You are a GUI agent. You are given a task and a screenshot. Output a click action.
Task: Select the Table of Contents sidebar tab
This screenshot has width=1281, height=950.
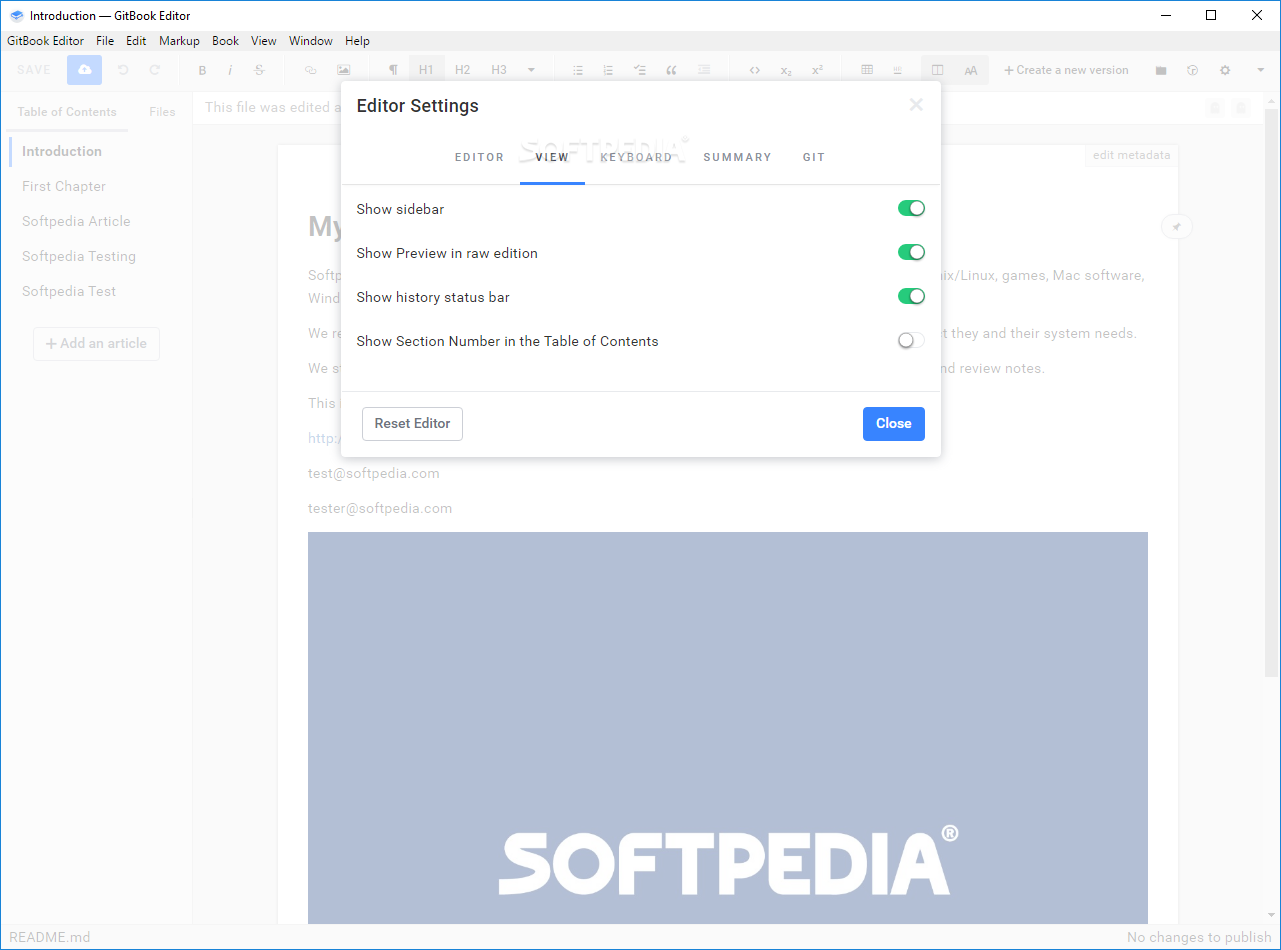[x=67, y=112]
